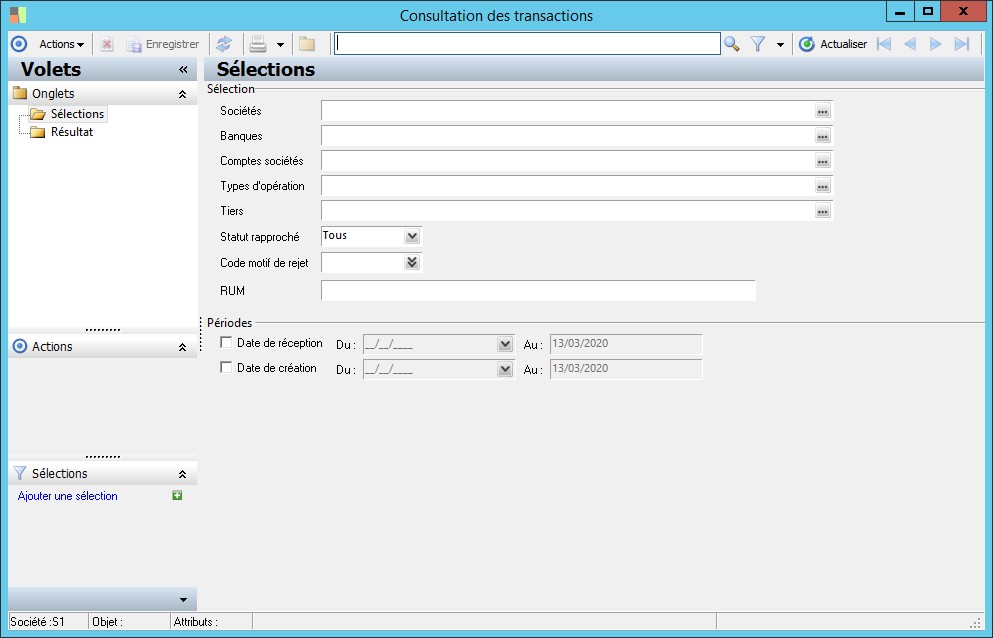Click the RUM text field
This screenshot has height=638, width=993.
coord(538,291)
